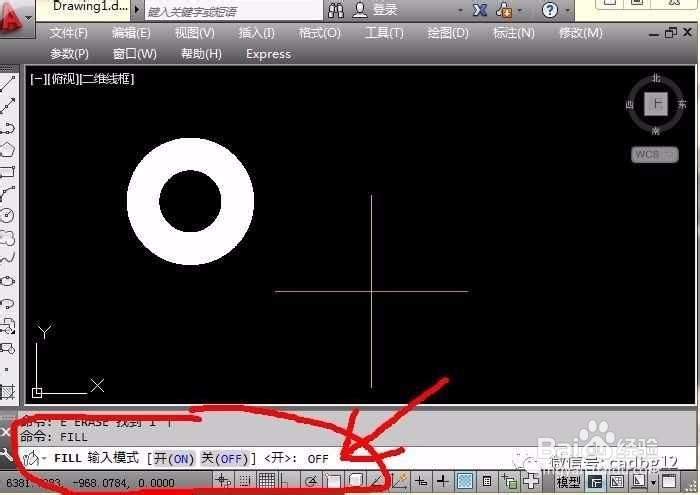Image resolution: width=700 pixels, height=495 pixels.
Task: Toggle Snap mode in status bar
Action: pyautogui.click(x=244, y=481)
